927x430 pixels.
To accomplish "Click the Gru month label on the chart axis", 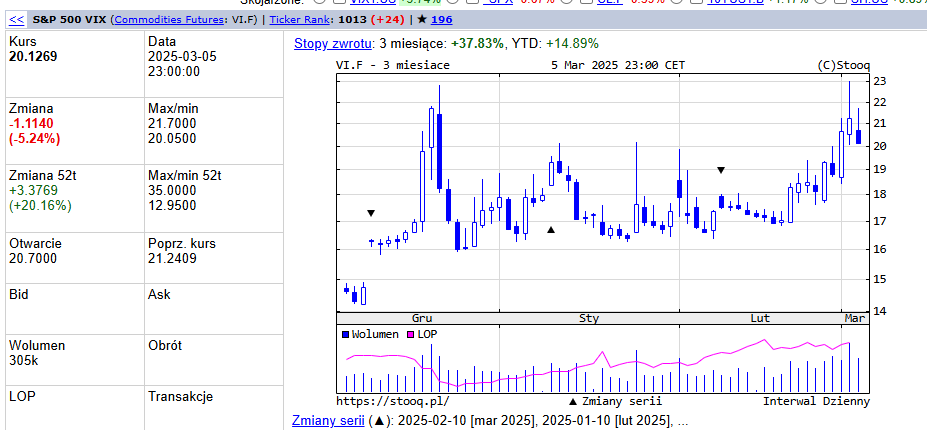I will (422, 318).
